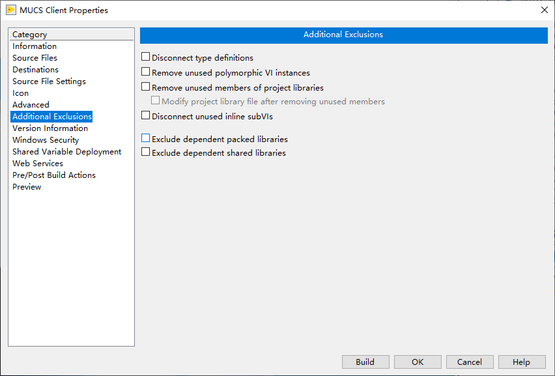Check Remove unused polymorphic VI instances
The image size is (555, 376).
point(145,72)
